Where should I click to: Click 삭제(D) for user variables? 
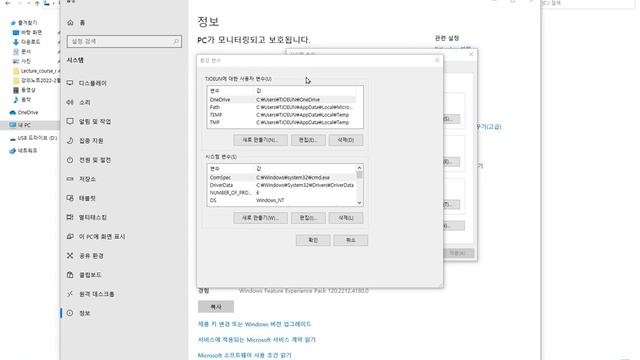[346, 140]
